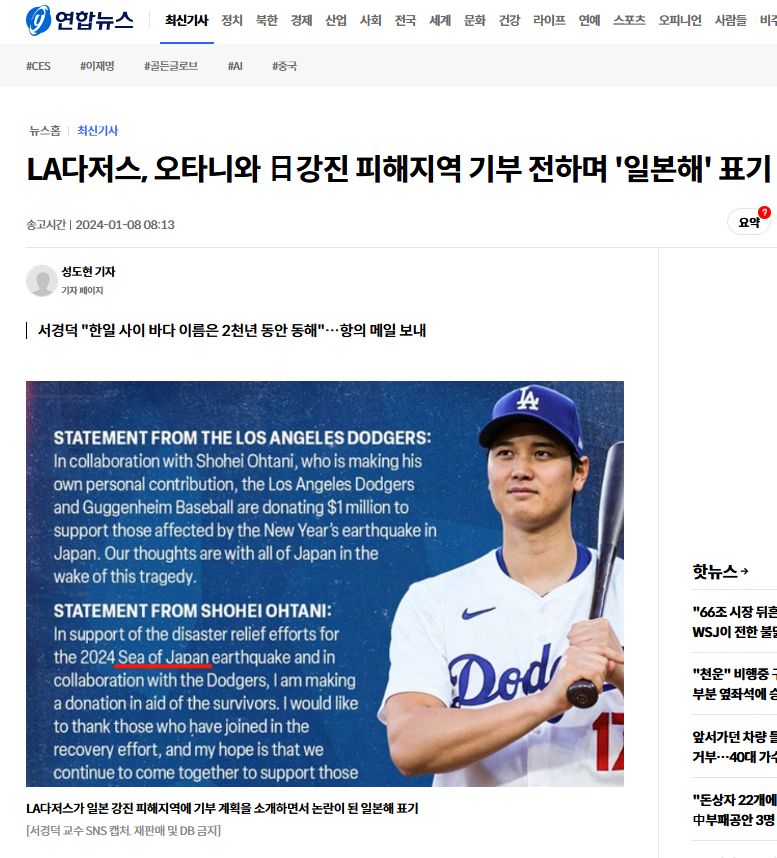Image resolution: width=777 pixels, height=858 pixels.
Task: Click the red question mark badge
Action: tap(764, 212)
